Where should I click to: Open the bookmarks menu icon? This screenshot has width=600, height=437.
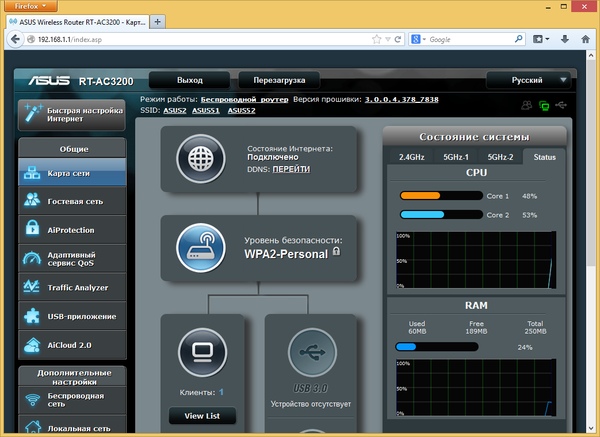[541, 39]
